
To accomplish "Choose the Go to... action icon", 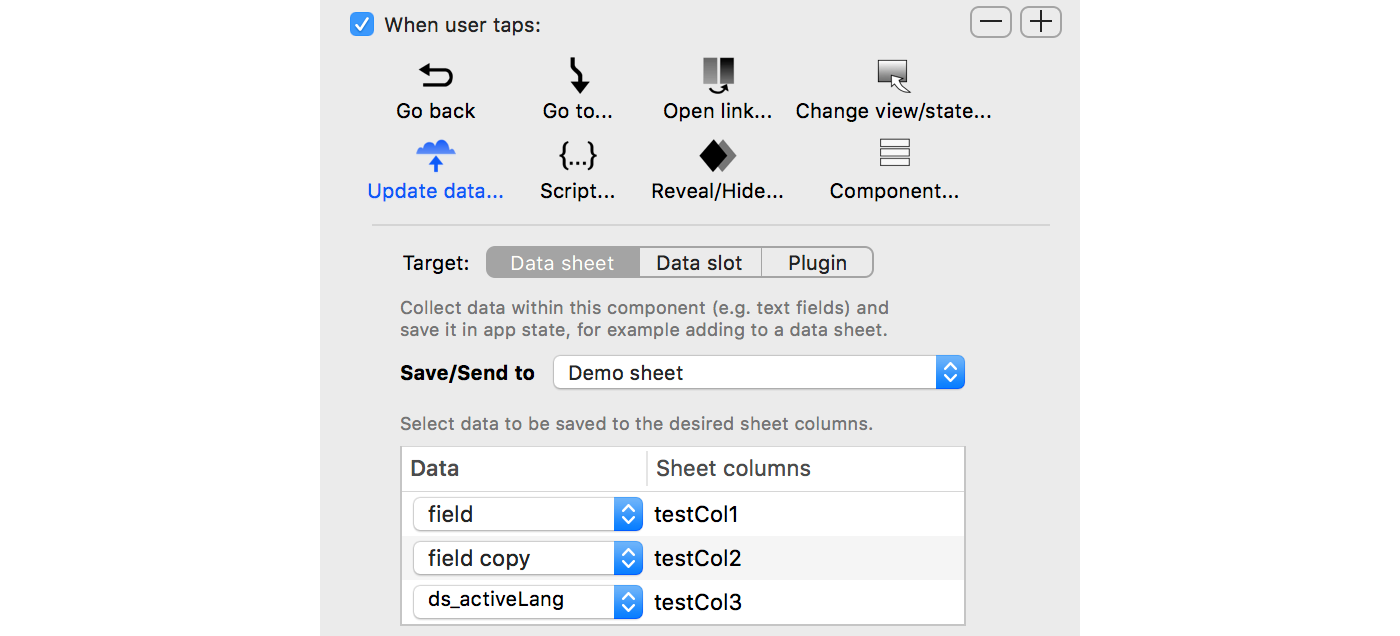I will click(578, 76).
